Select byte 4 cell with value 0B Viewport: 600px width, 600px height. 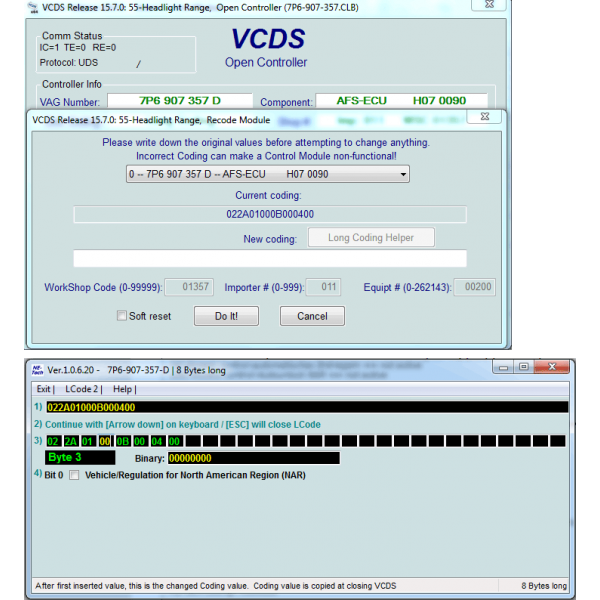pos(122,442)
